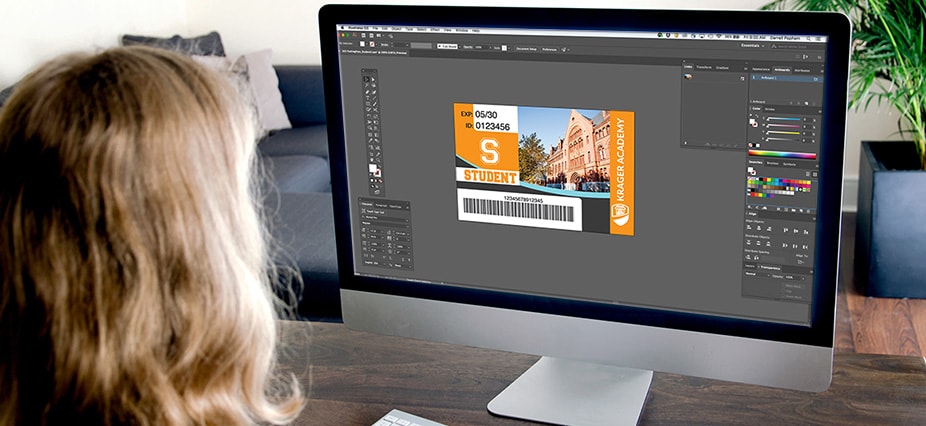The height and width of the screenshot is (426, 926).
Task: Switch to the Color panel tab
Action: (756, 109)
